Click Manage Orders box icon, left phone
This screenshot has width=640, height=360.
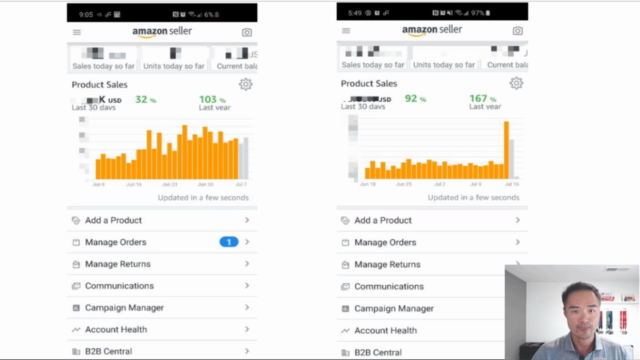point(76,242)
